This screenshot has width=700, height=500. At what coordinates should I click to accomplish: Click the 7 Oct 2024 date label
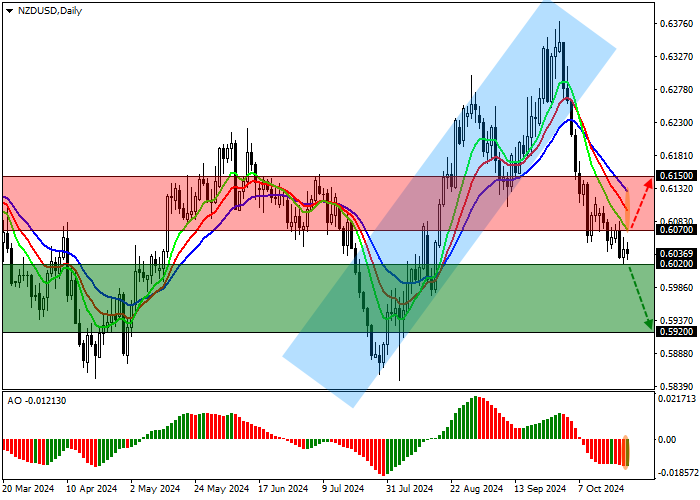[x=601, y=489]
